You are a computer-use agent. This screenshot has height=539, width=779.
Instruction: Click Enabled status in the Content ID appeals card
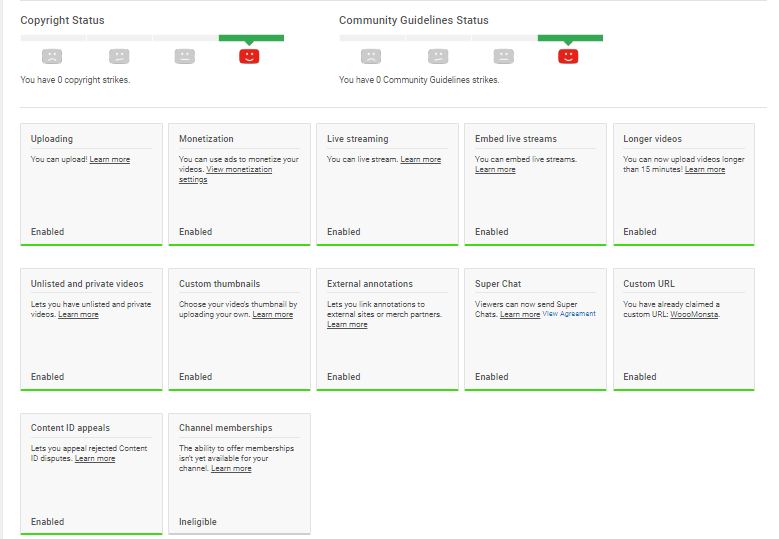pos(47,522)
